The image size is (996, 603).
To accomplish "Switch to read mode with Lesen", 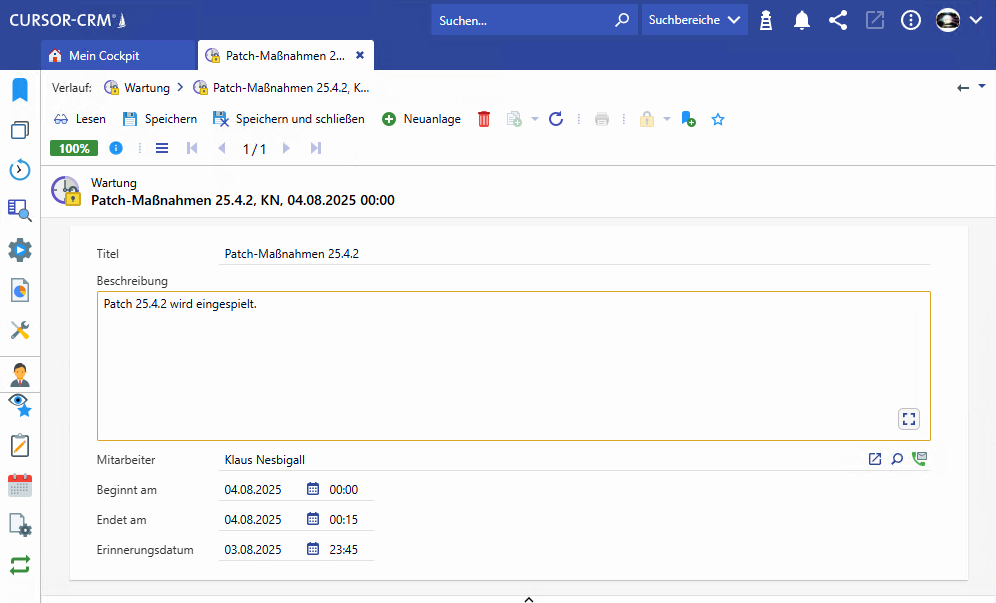I will point(80,119).
